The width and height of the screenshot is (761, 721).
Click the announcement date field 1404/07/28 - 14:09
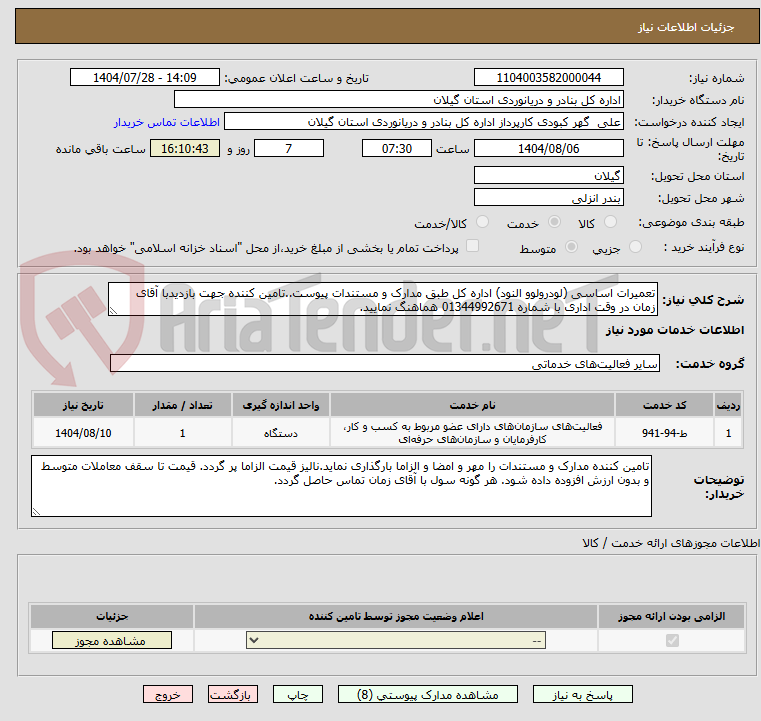coord(145,78)
